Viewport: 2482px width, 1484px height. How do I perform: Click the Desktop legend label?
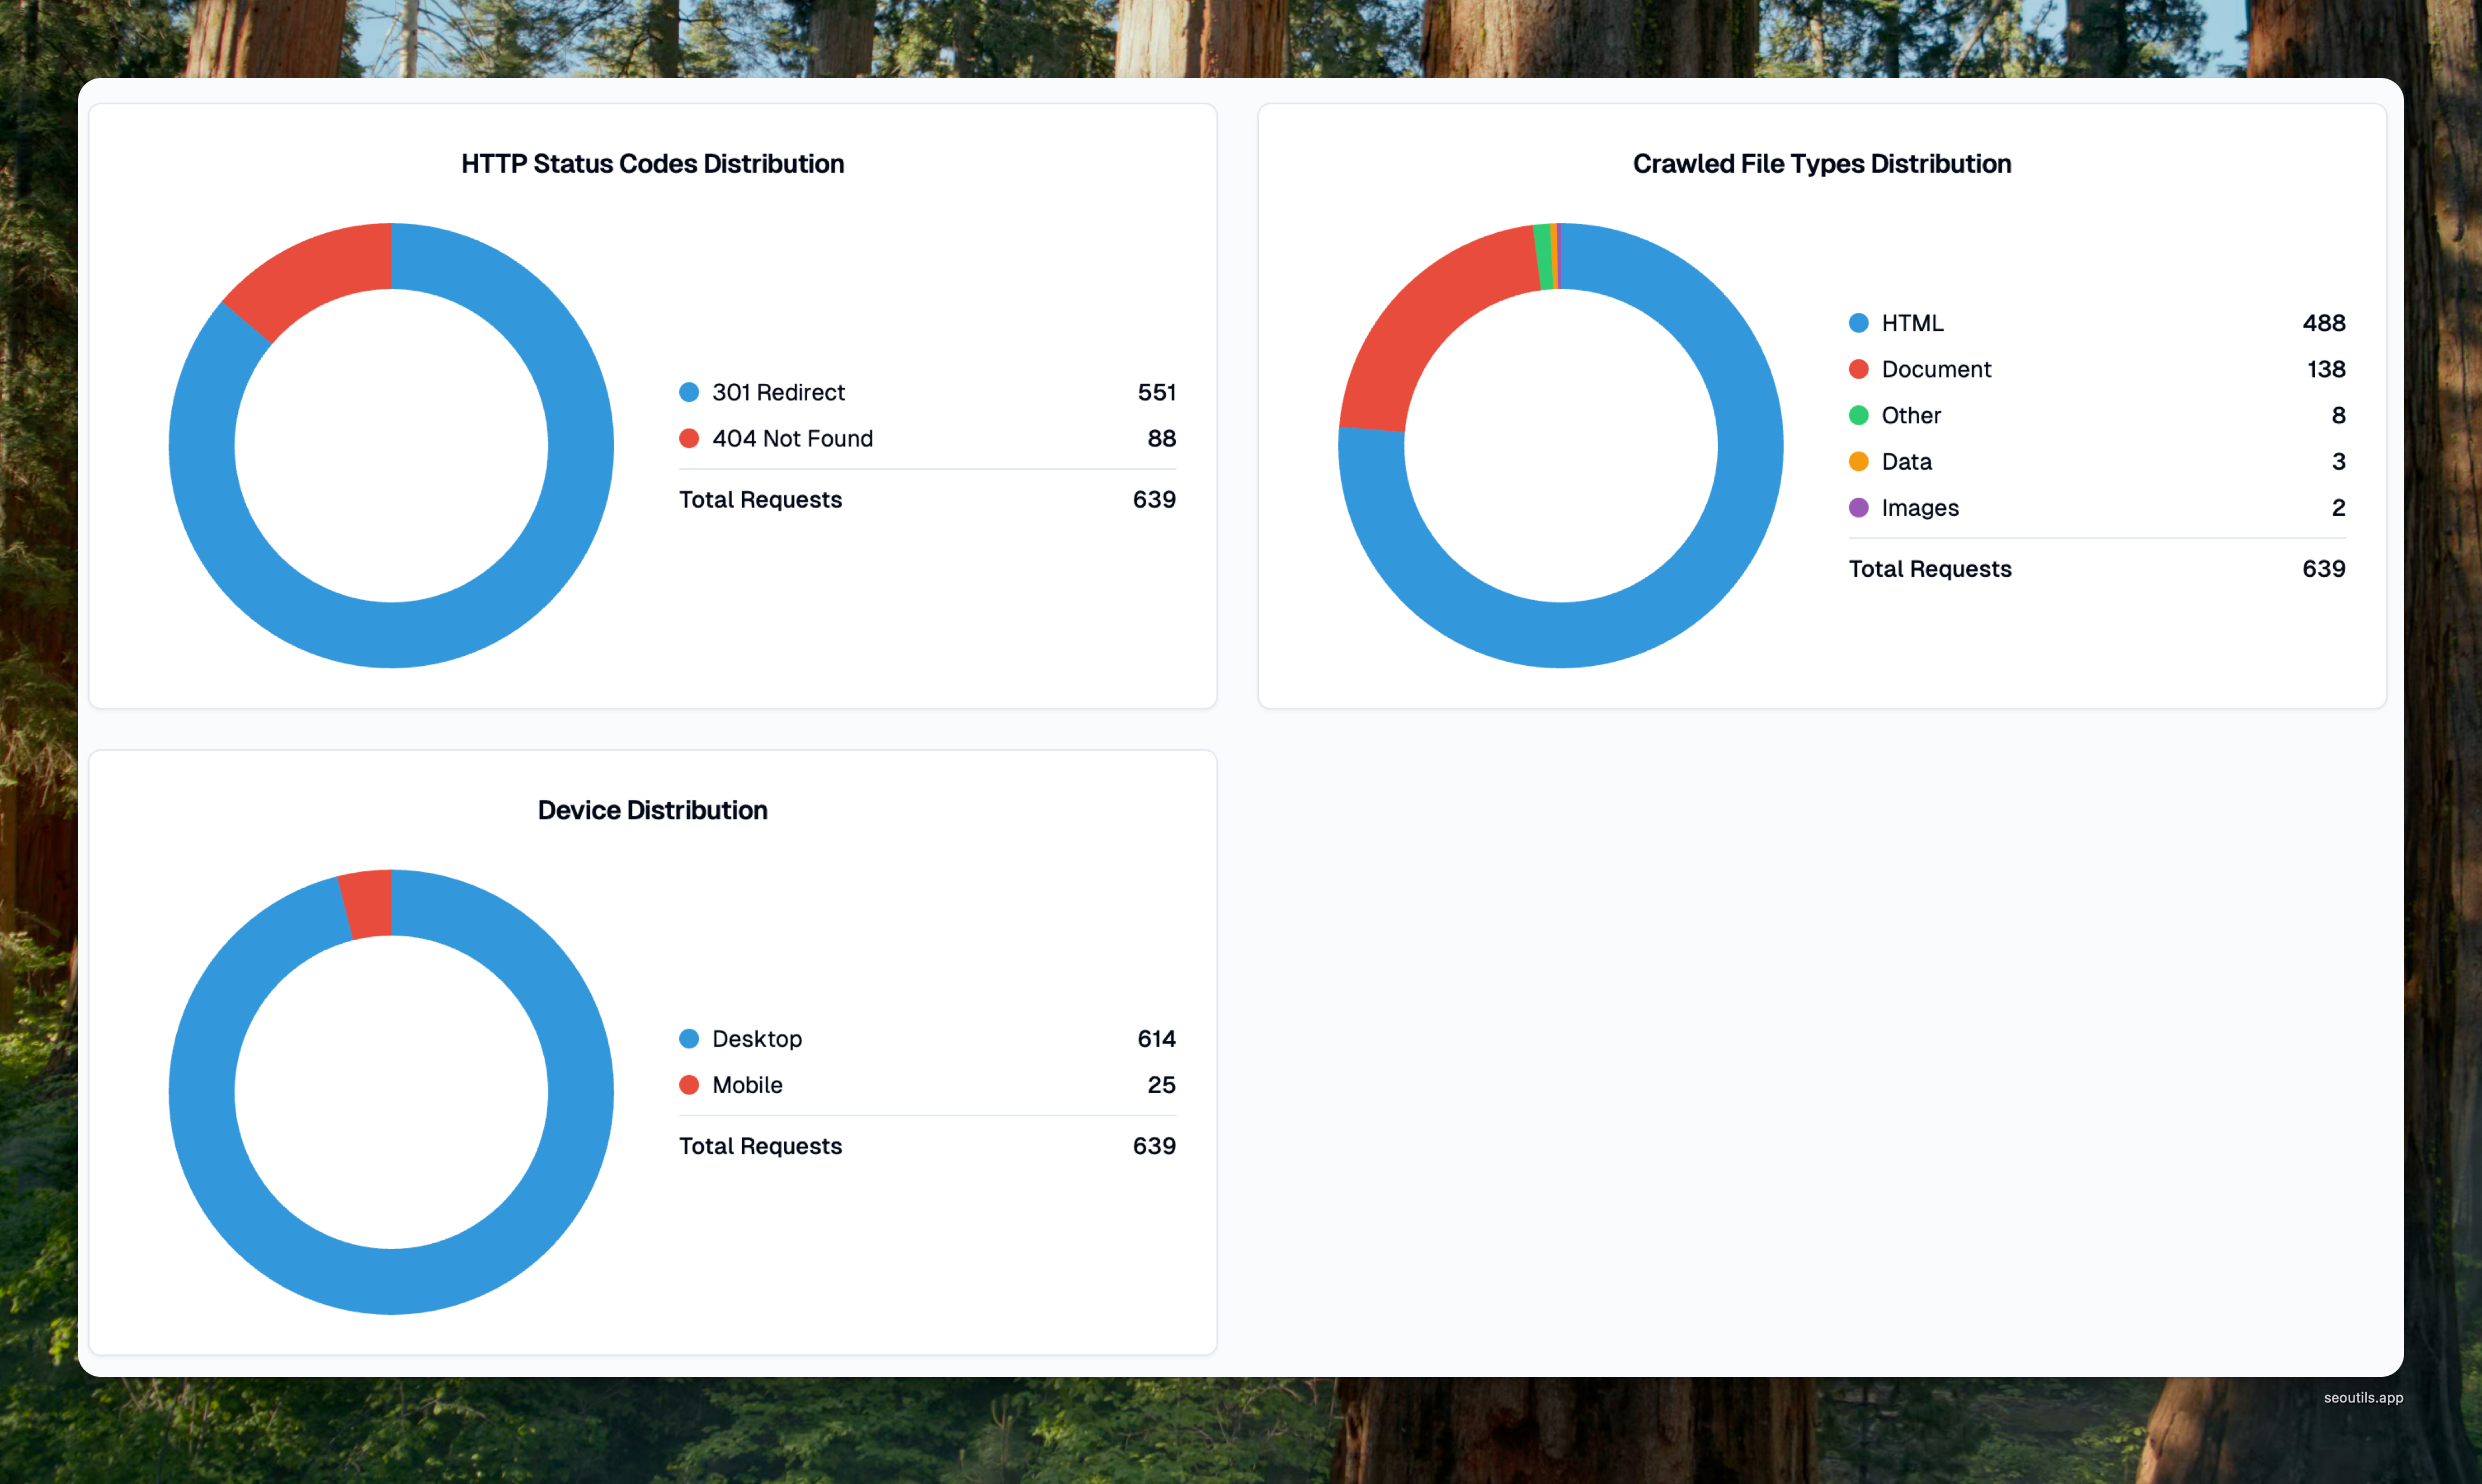[x=757, y=1038]
